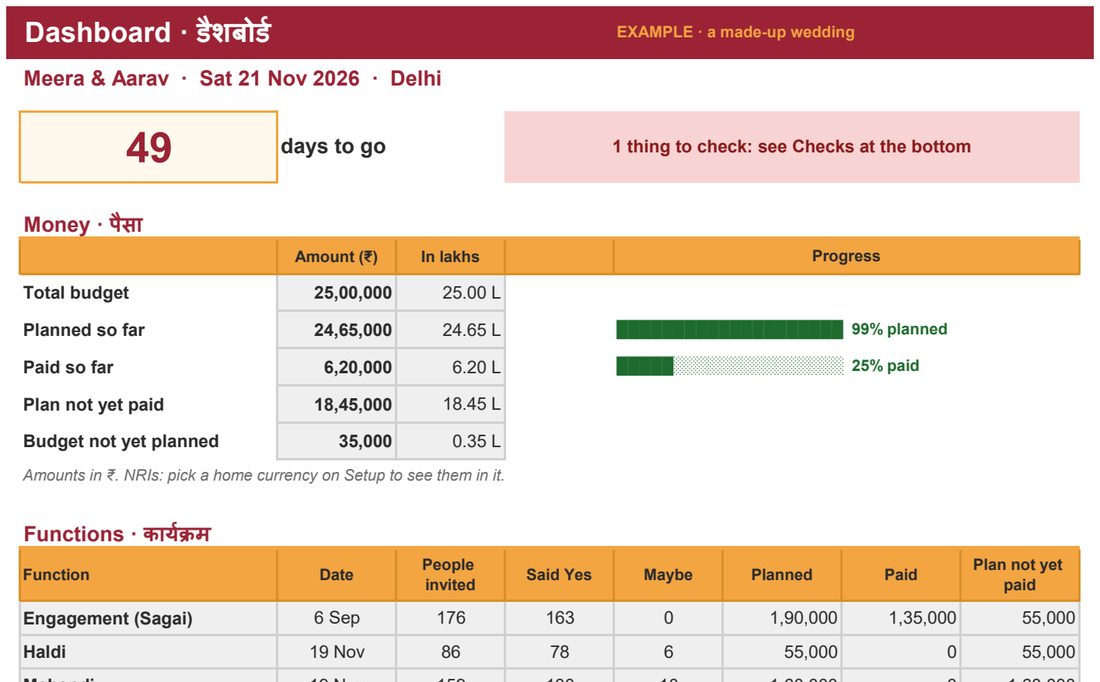
Task: Click the 'Planned' column header in Functions
Action: click(x=782, y=575)
